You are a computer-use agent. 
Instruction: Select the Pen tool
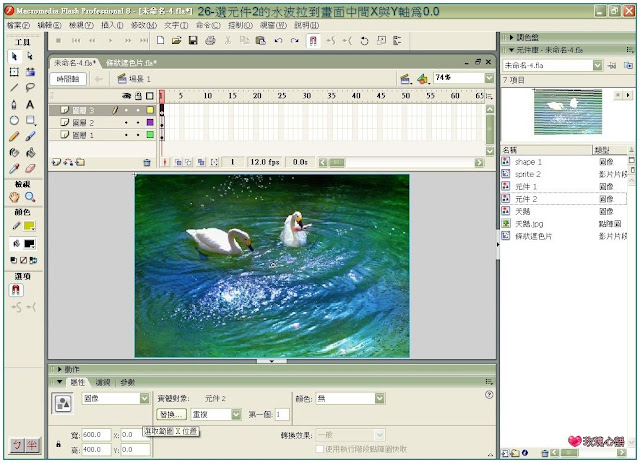14,105
